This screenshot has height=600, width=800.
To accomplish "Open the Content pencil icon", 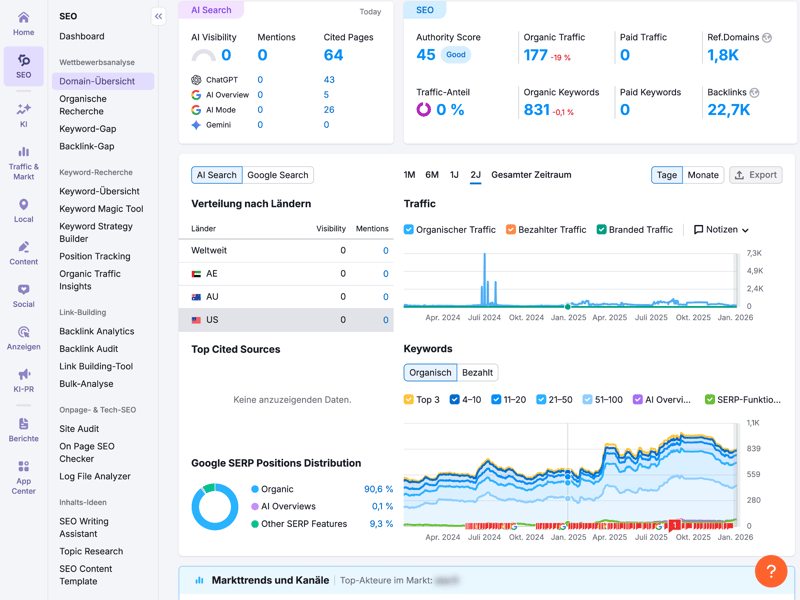I will (x=23, y=248).
